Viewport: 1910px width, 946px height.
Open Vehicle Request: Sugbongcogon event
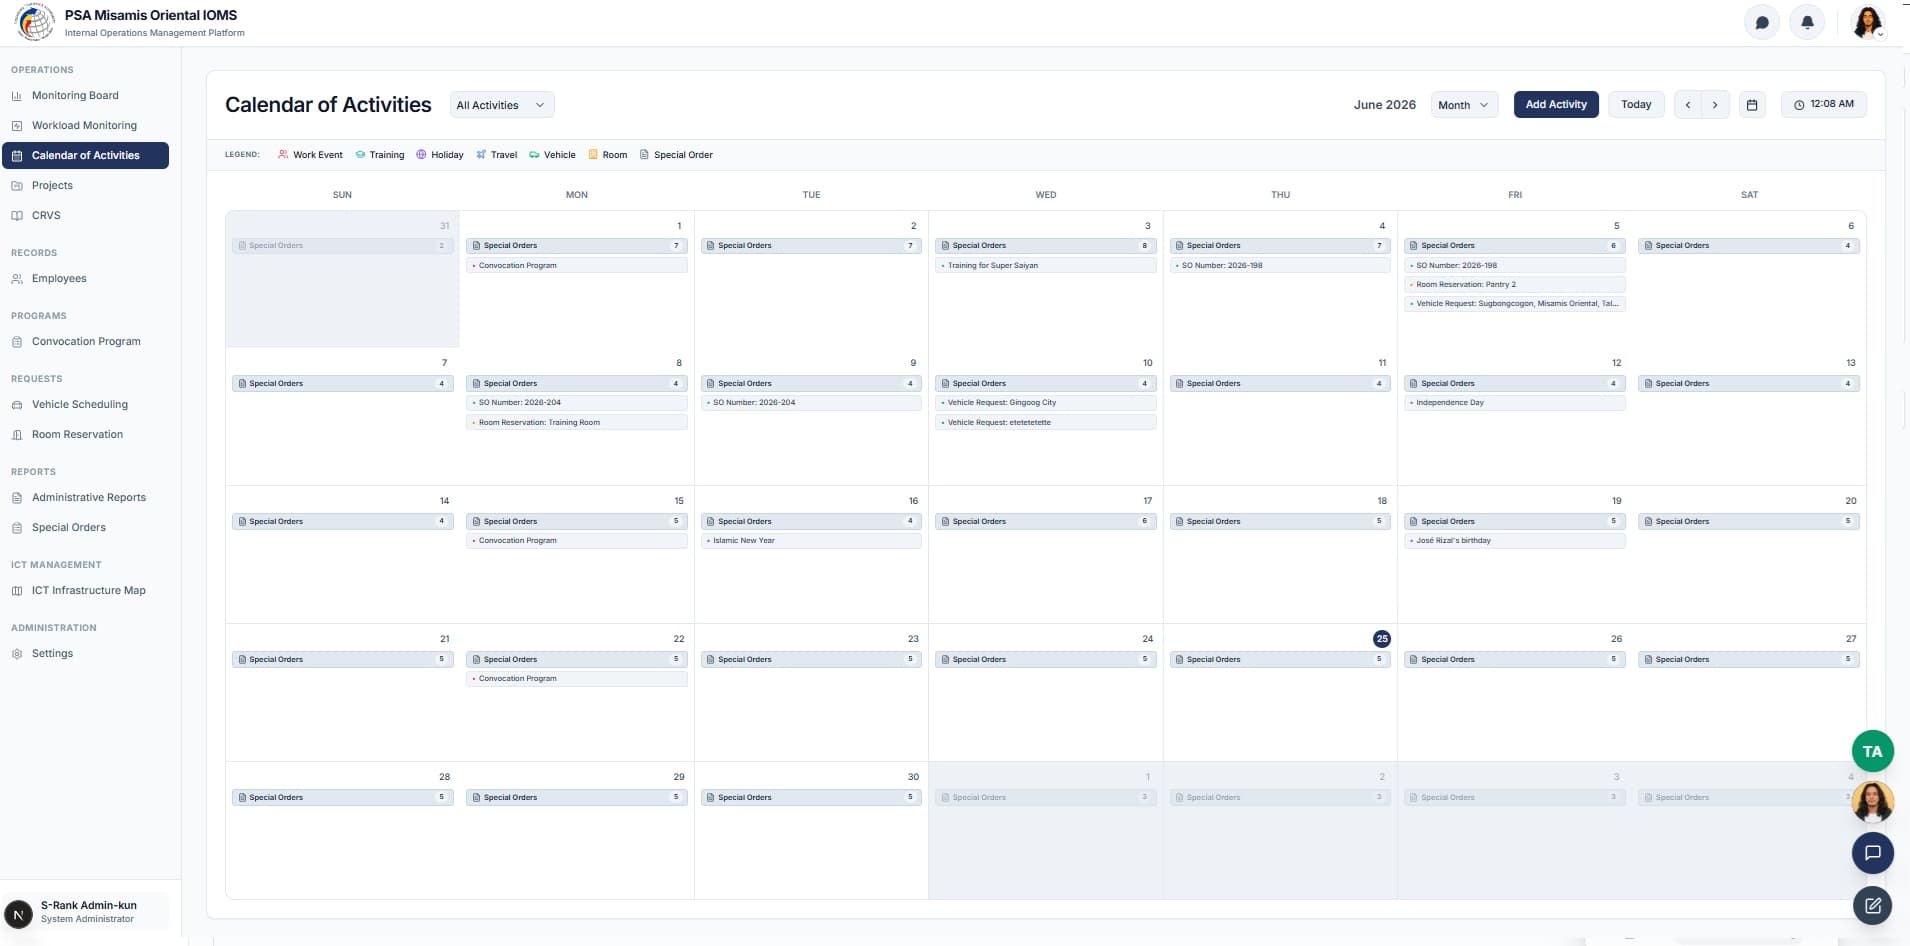click(1514, 304)
